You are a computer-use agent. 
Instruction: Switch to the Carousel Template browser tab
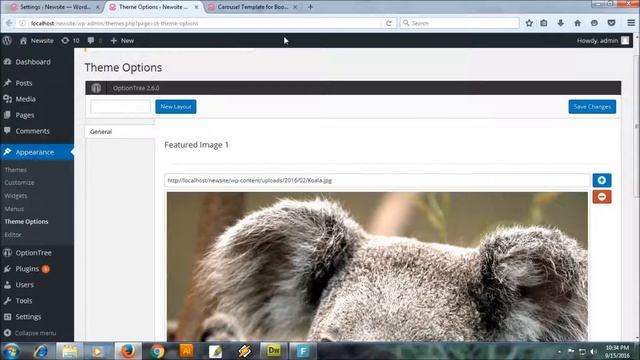point(252,7)
